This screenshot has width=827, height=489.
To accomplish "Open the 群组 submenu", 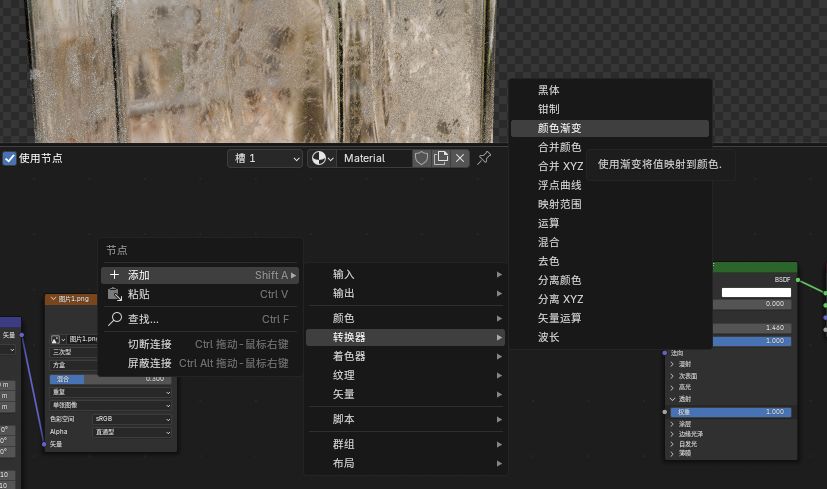I will coord(405,445).
